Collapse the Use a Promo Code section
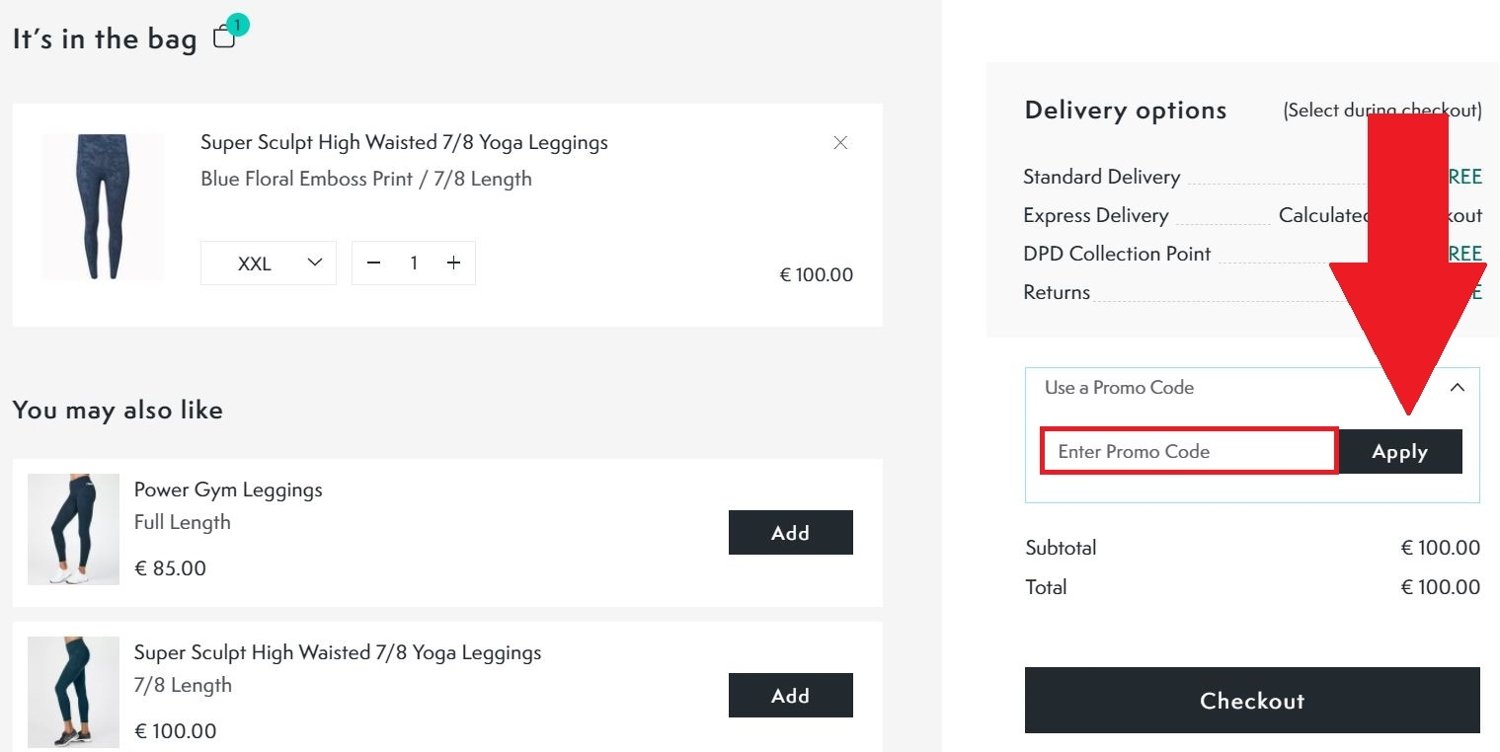Image resolution: width=1500 pixels, height=752 pixels. 1457,387
